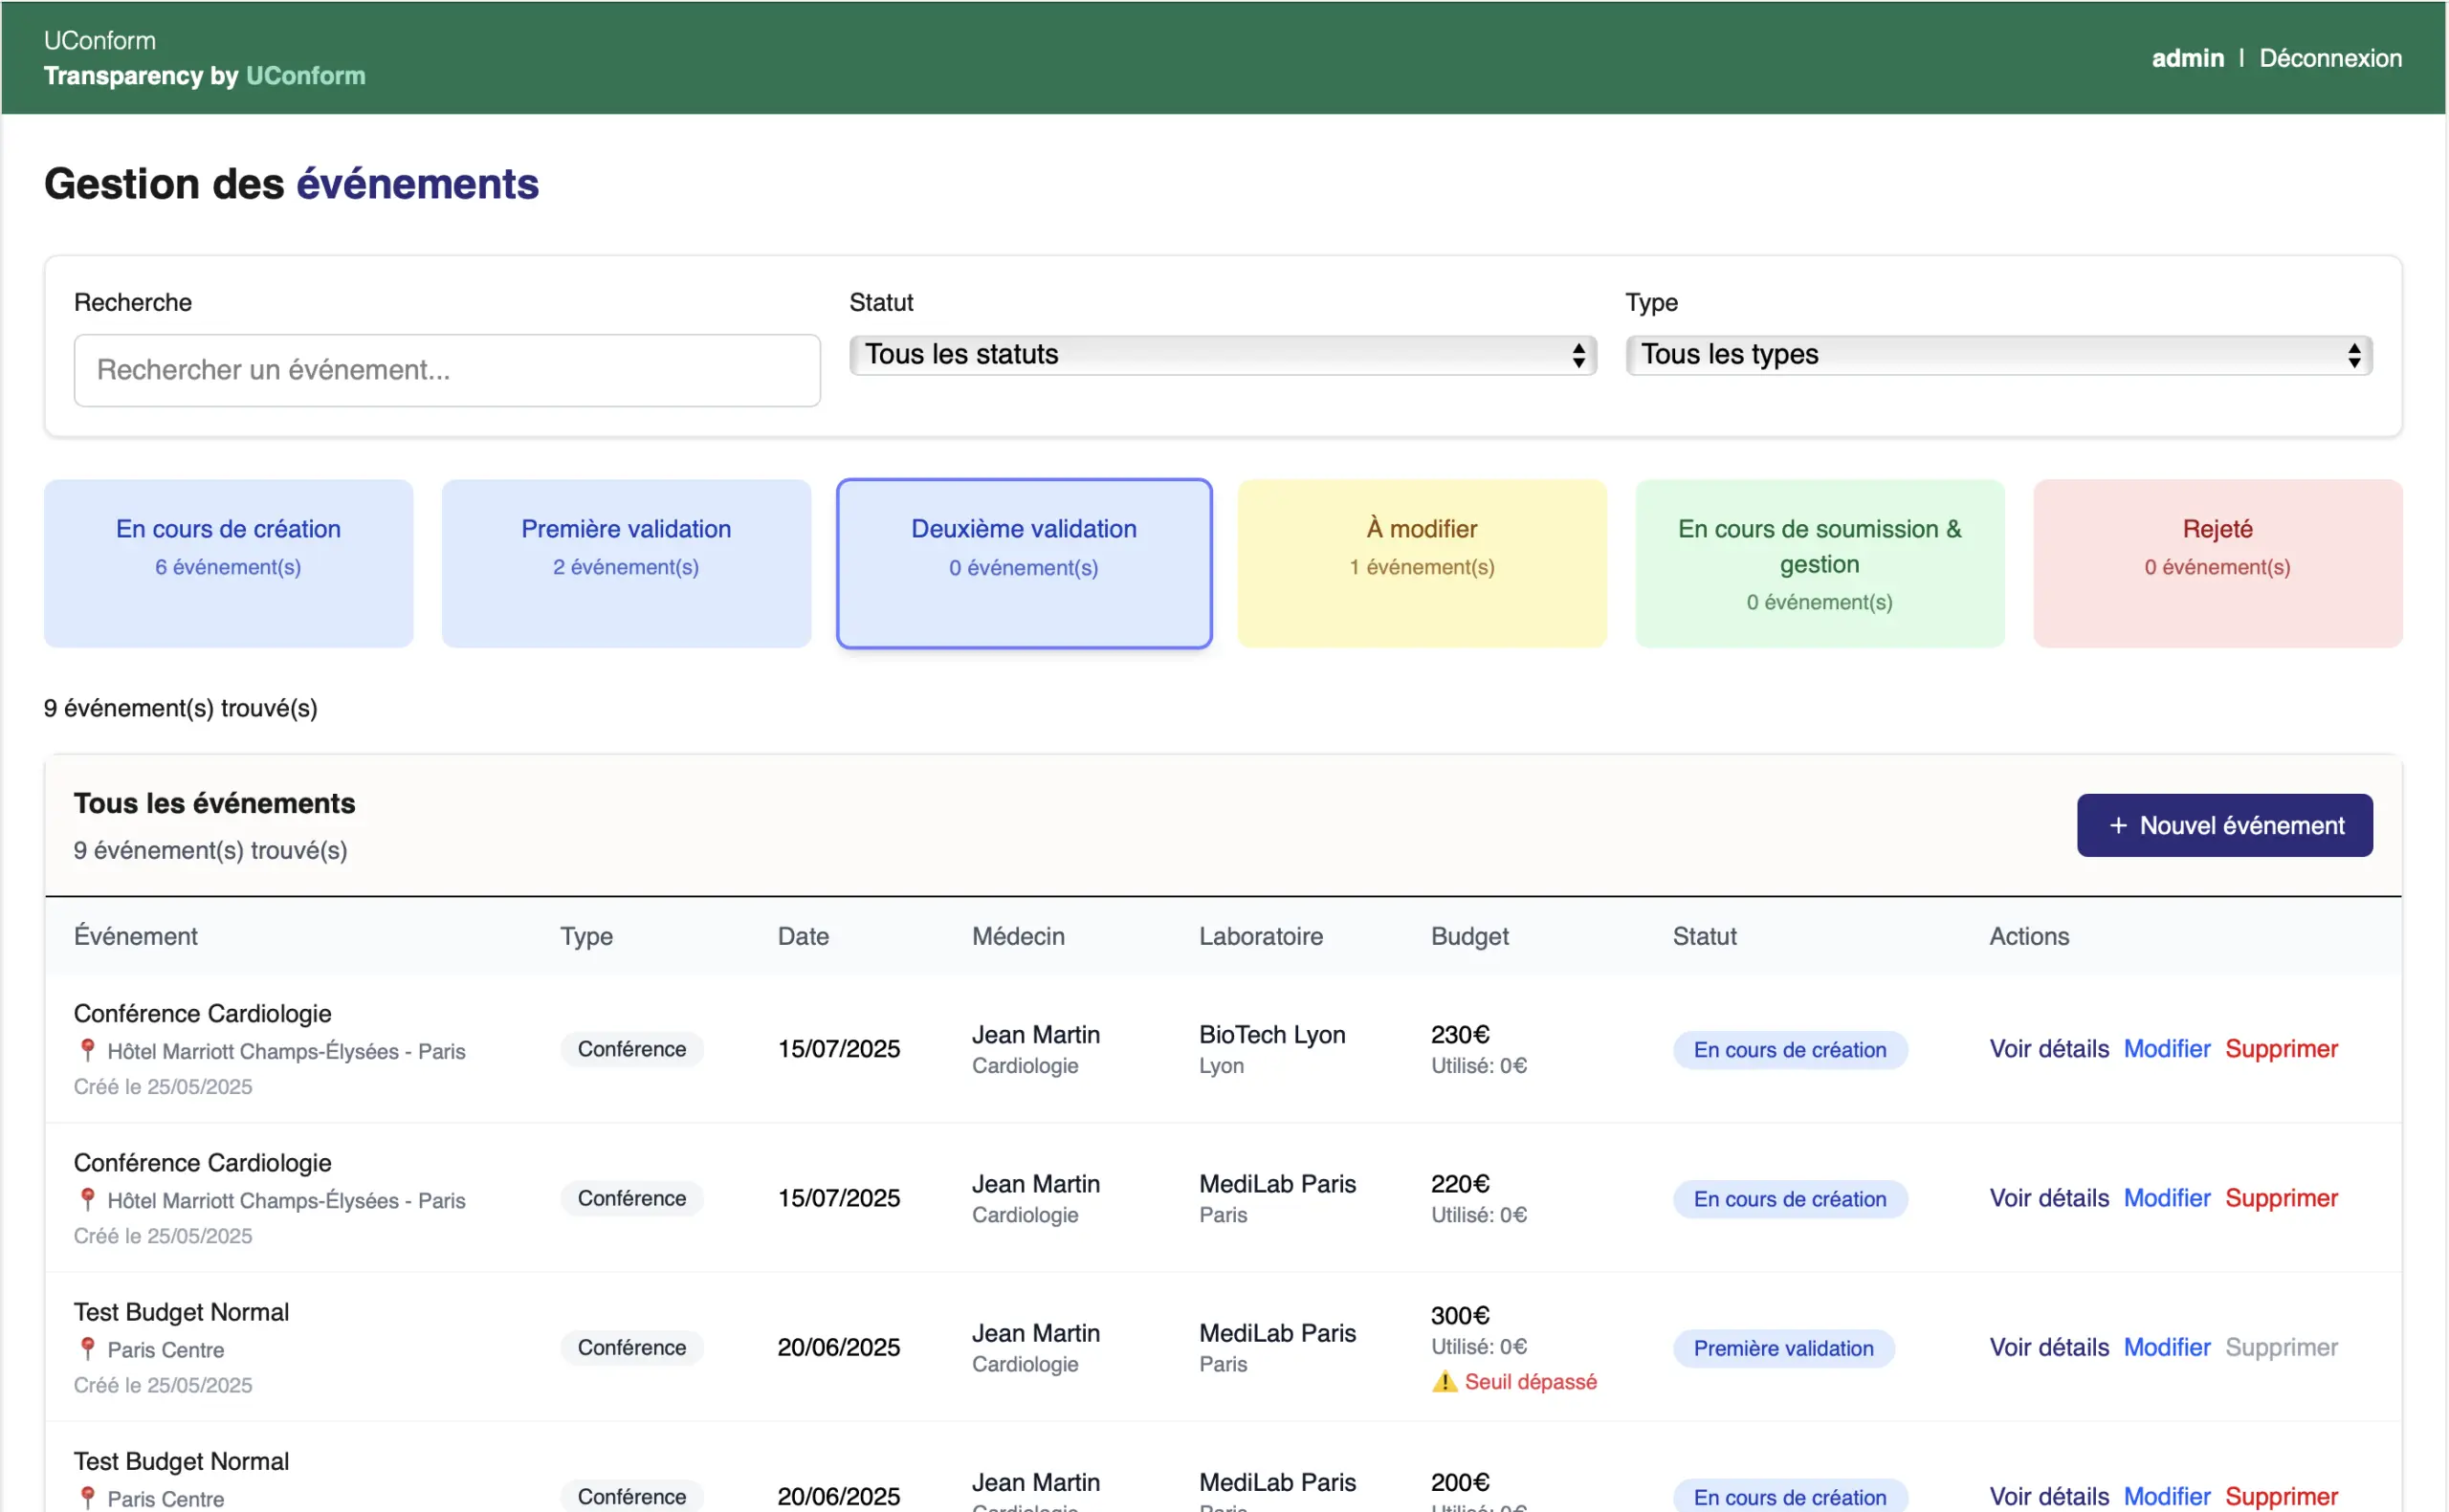Open the 'Tous les statuts' dropdown
Screen dimensions: 2449x1512
[x=1222, y=355]
